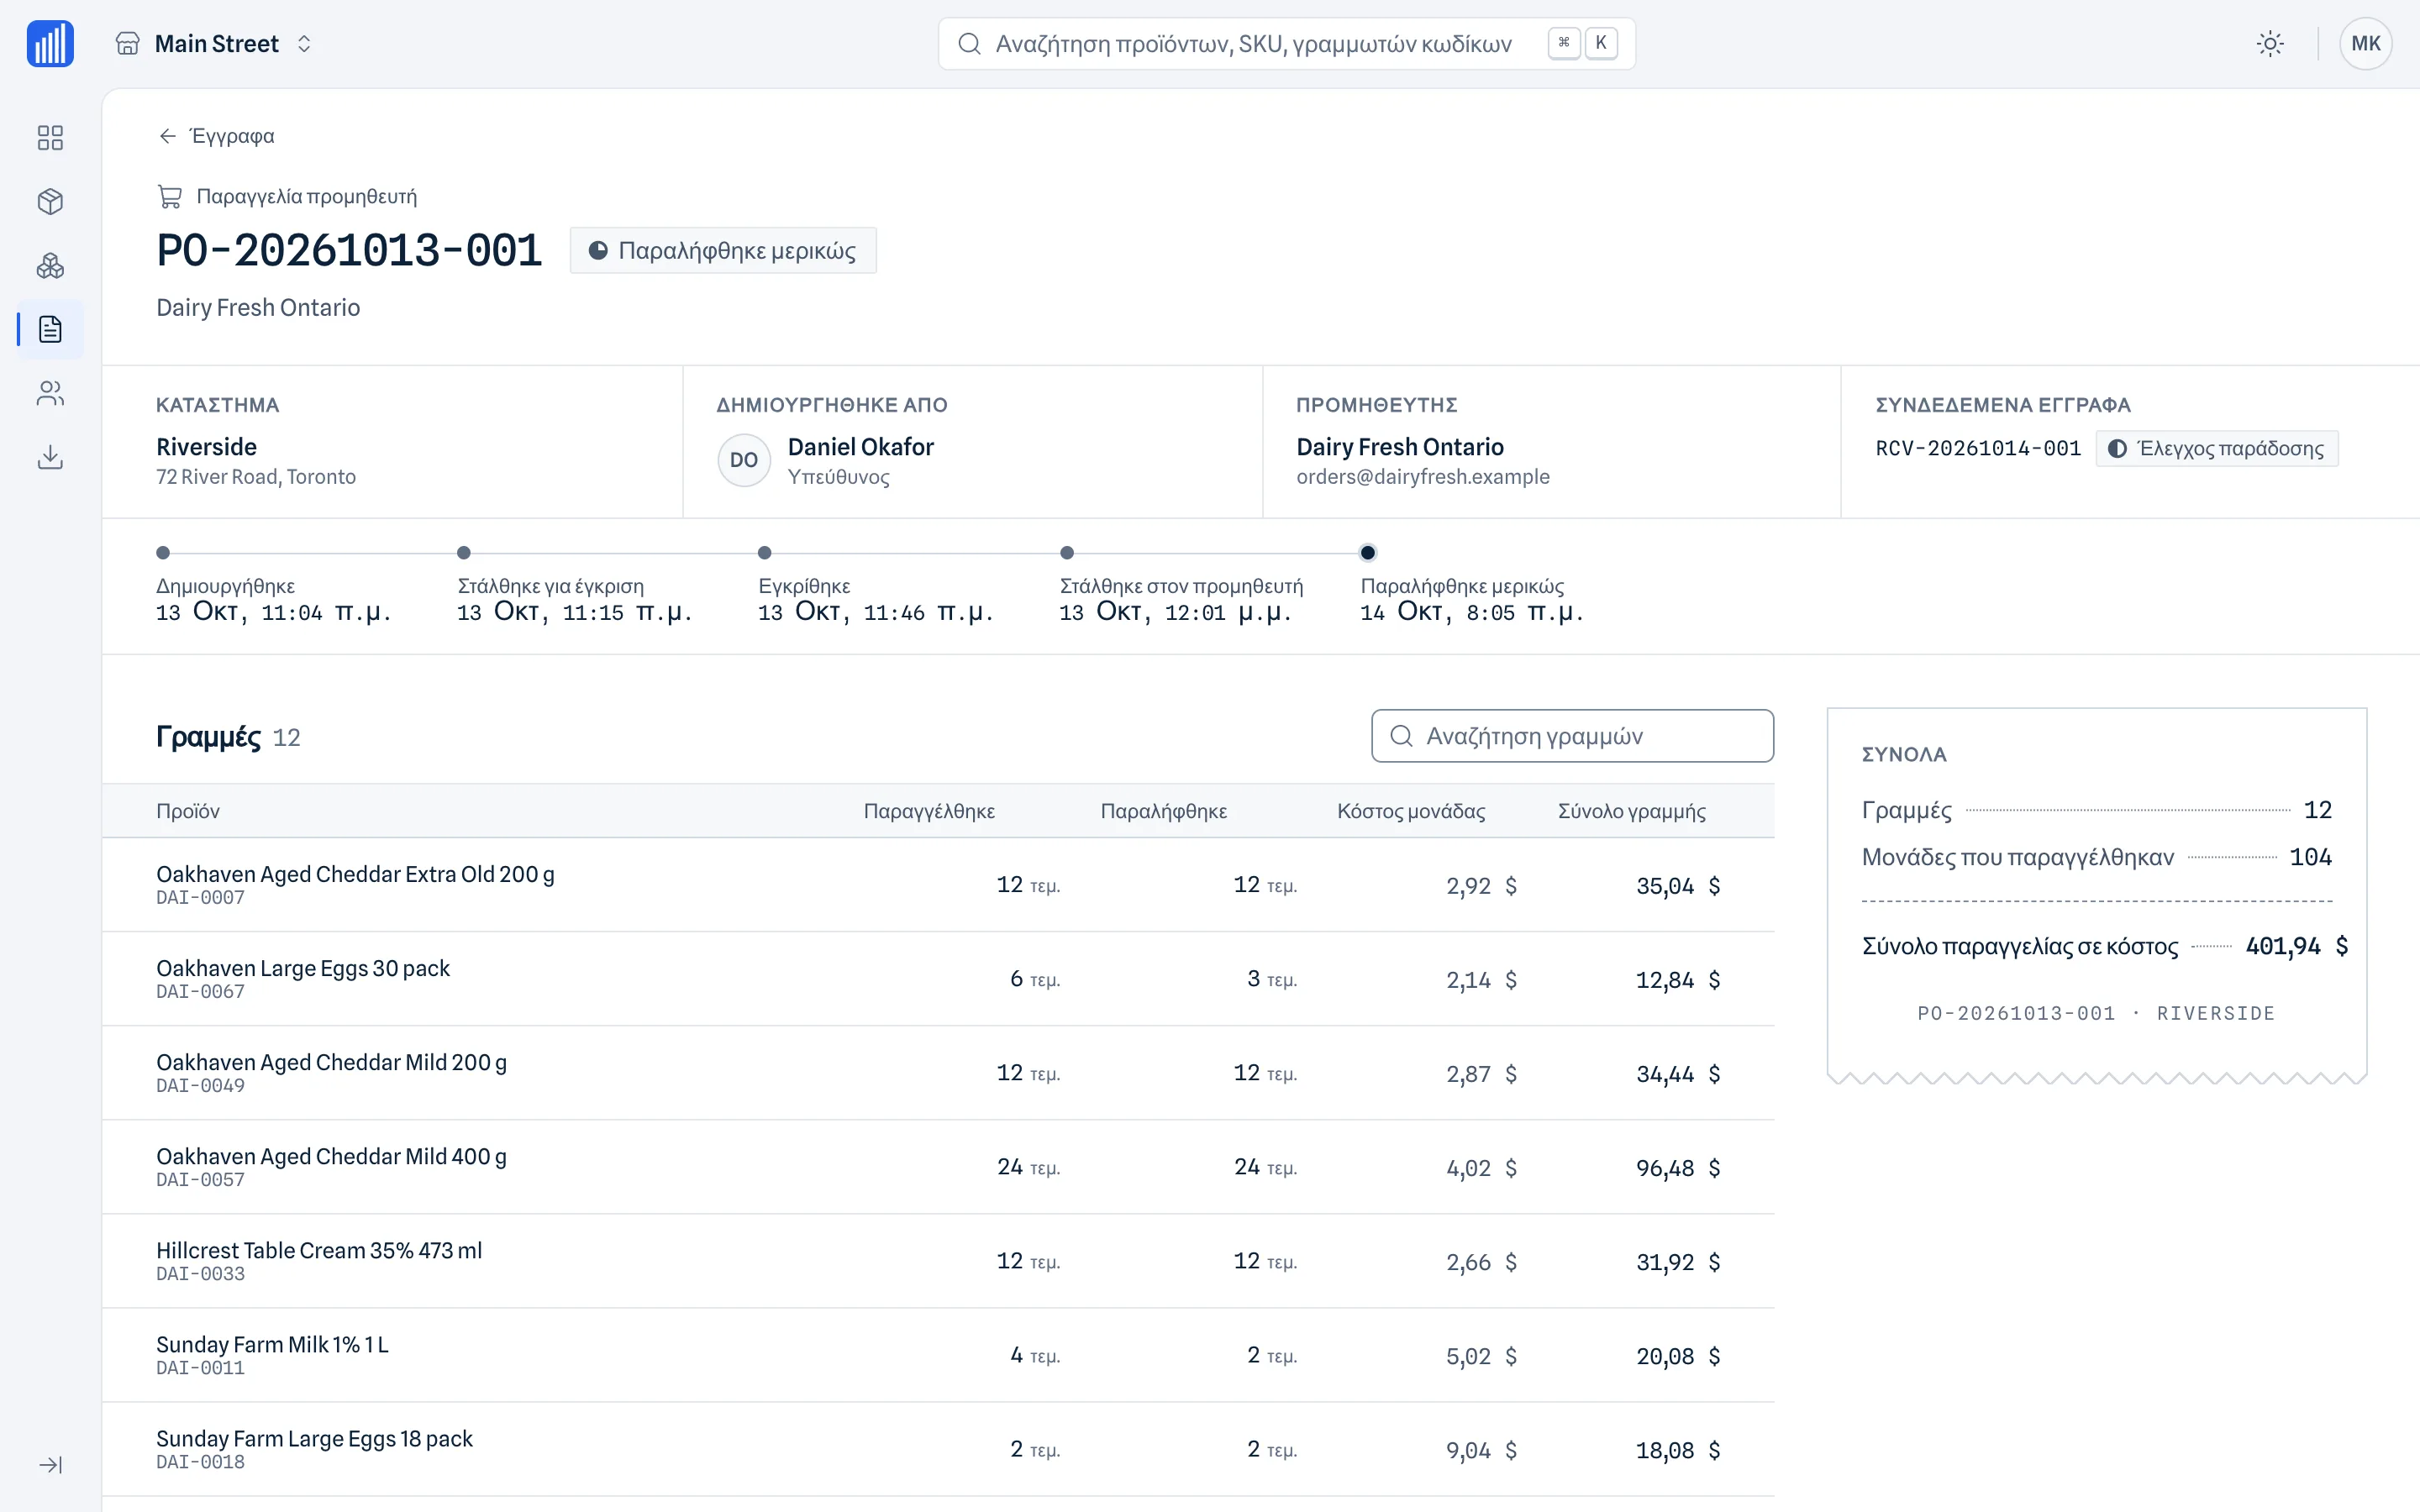This screenshot has width=2420, height=1512.
Task: Open linked document RCV-20261014-001
Action: point(1977,448)
